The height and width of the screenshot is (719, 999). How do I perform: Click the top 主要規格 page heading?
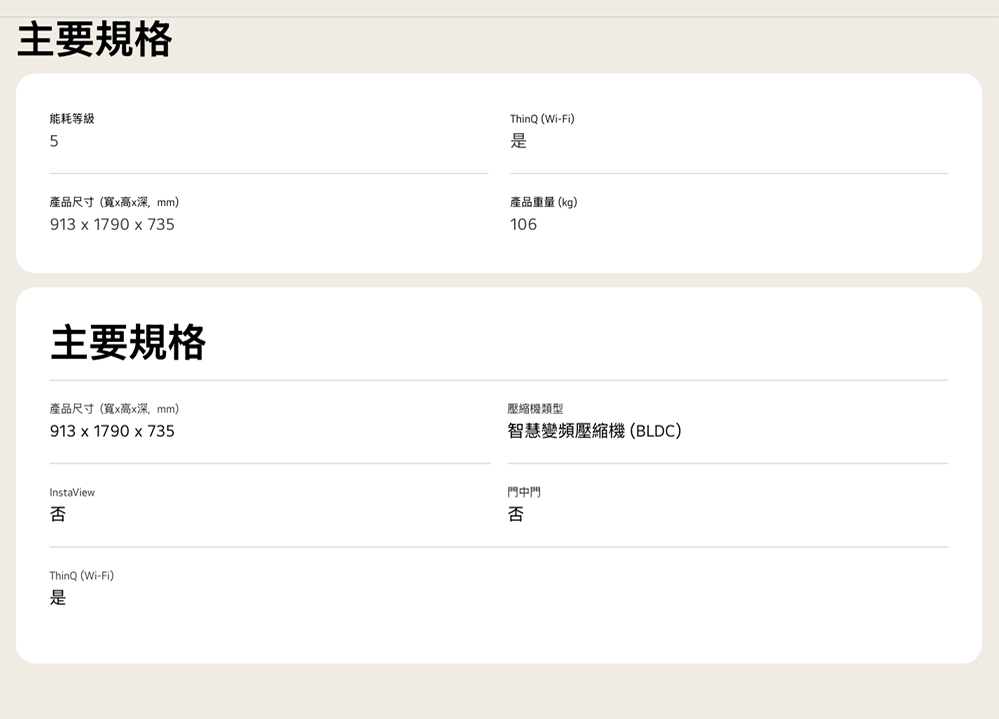point(95,40)
